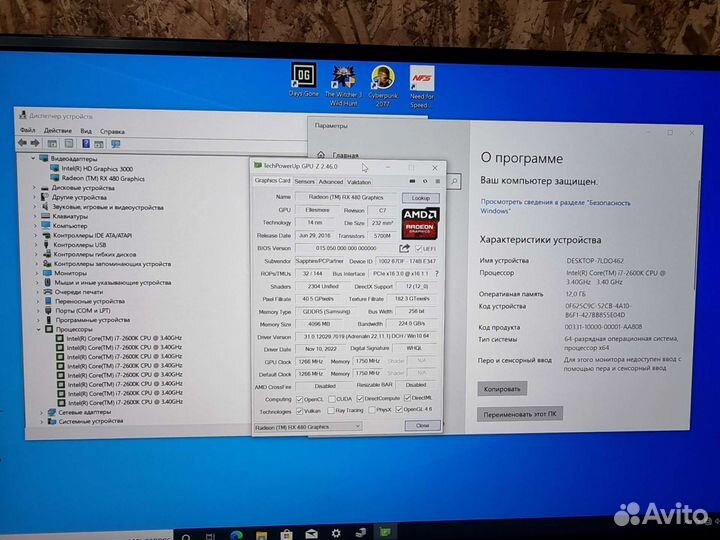This screenshot has height=540, width=720.
Task: Collapse the Видеоадаптеры tree node
Action: (x=33, y=158)
